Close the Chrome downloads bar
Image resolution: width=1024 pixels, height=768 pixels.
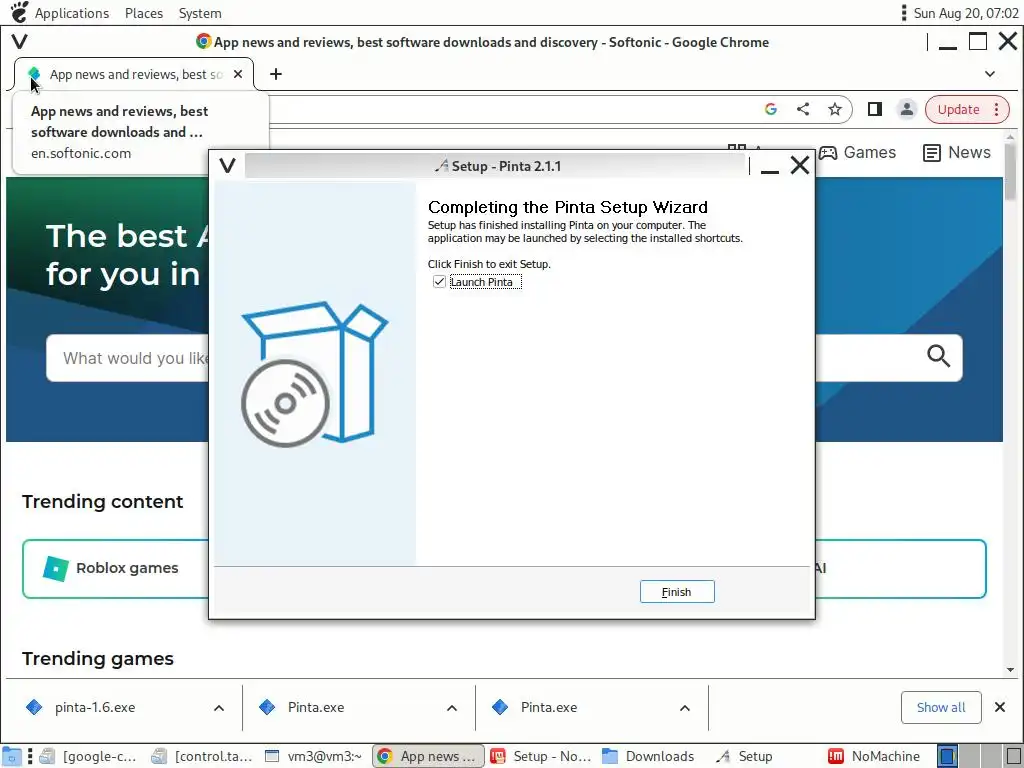pos(999,707)
